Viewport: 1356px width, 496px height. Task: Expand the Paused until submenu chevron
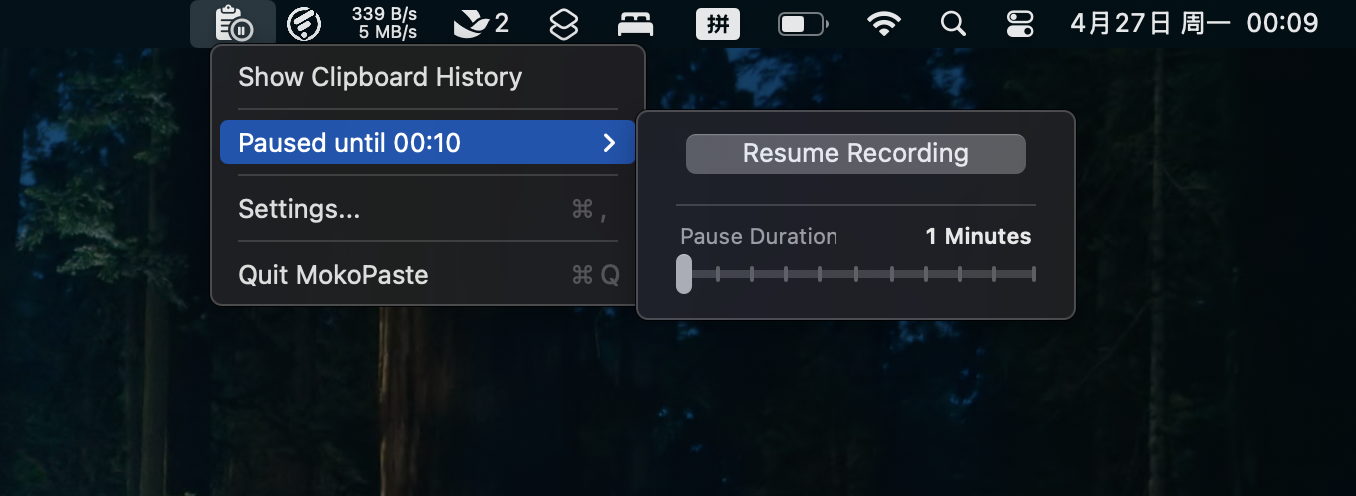(x=609, y=143)
